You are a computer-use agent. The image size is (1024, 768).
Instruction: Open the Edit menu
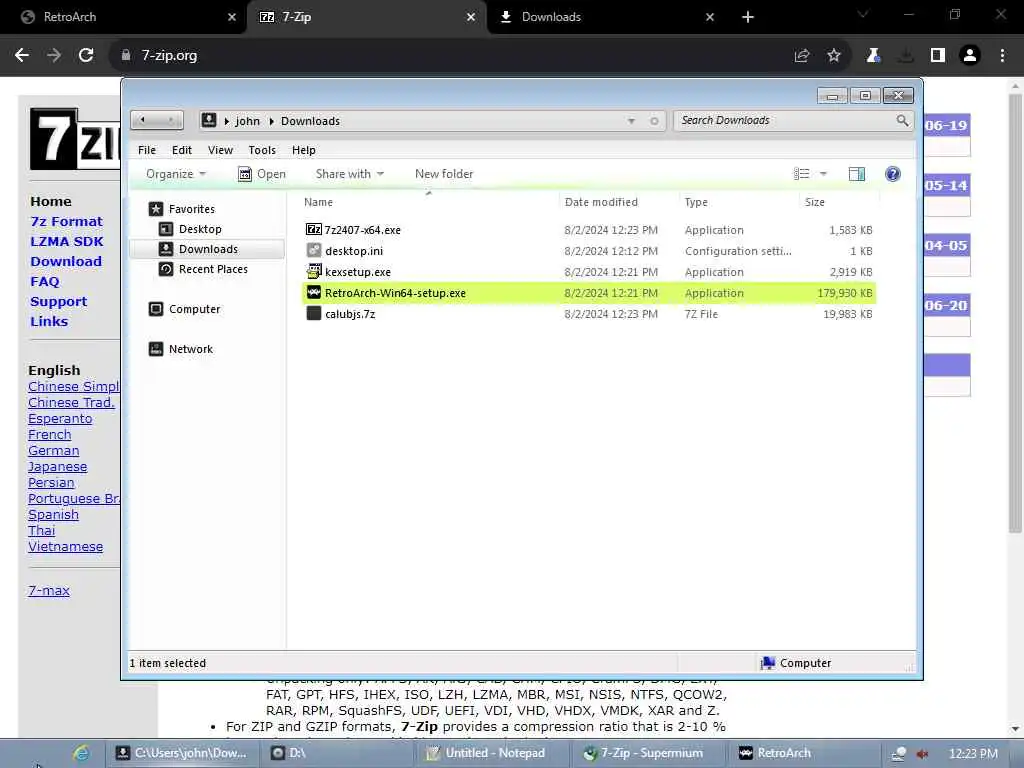click(x=182, y=150)
